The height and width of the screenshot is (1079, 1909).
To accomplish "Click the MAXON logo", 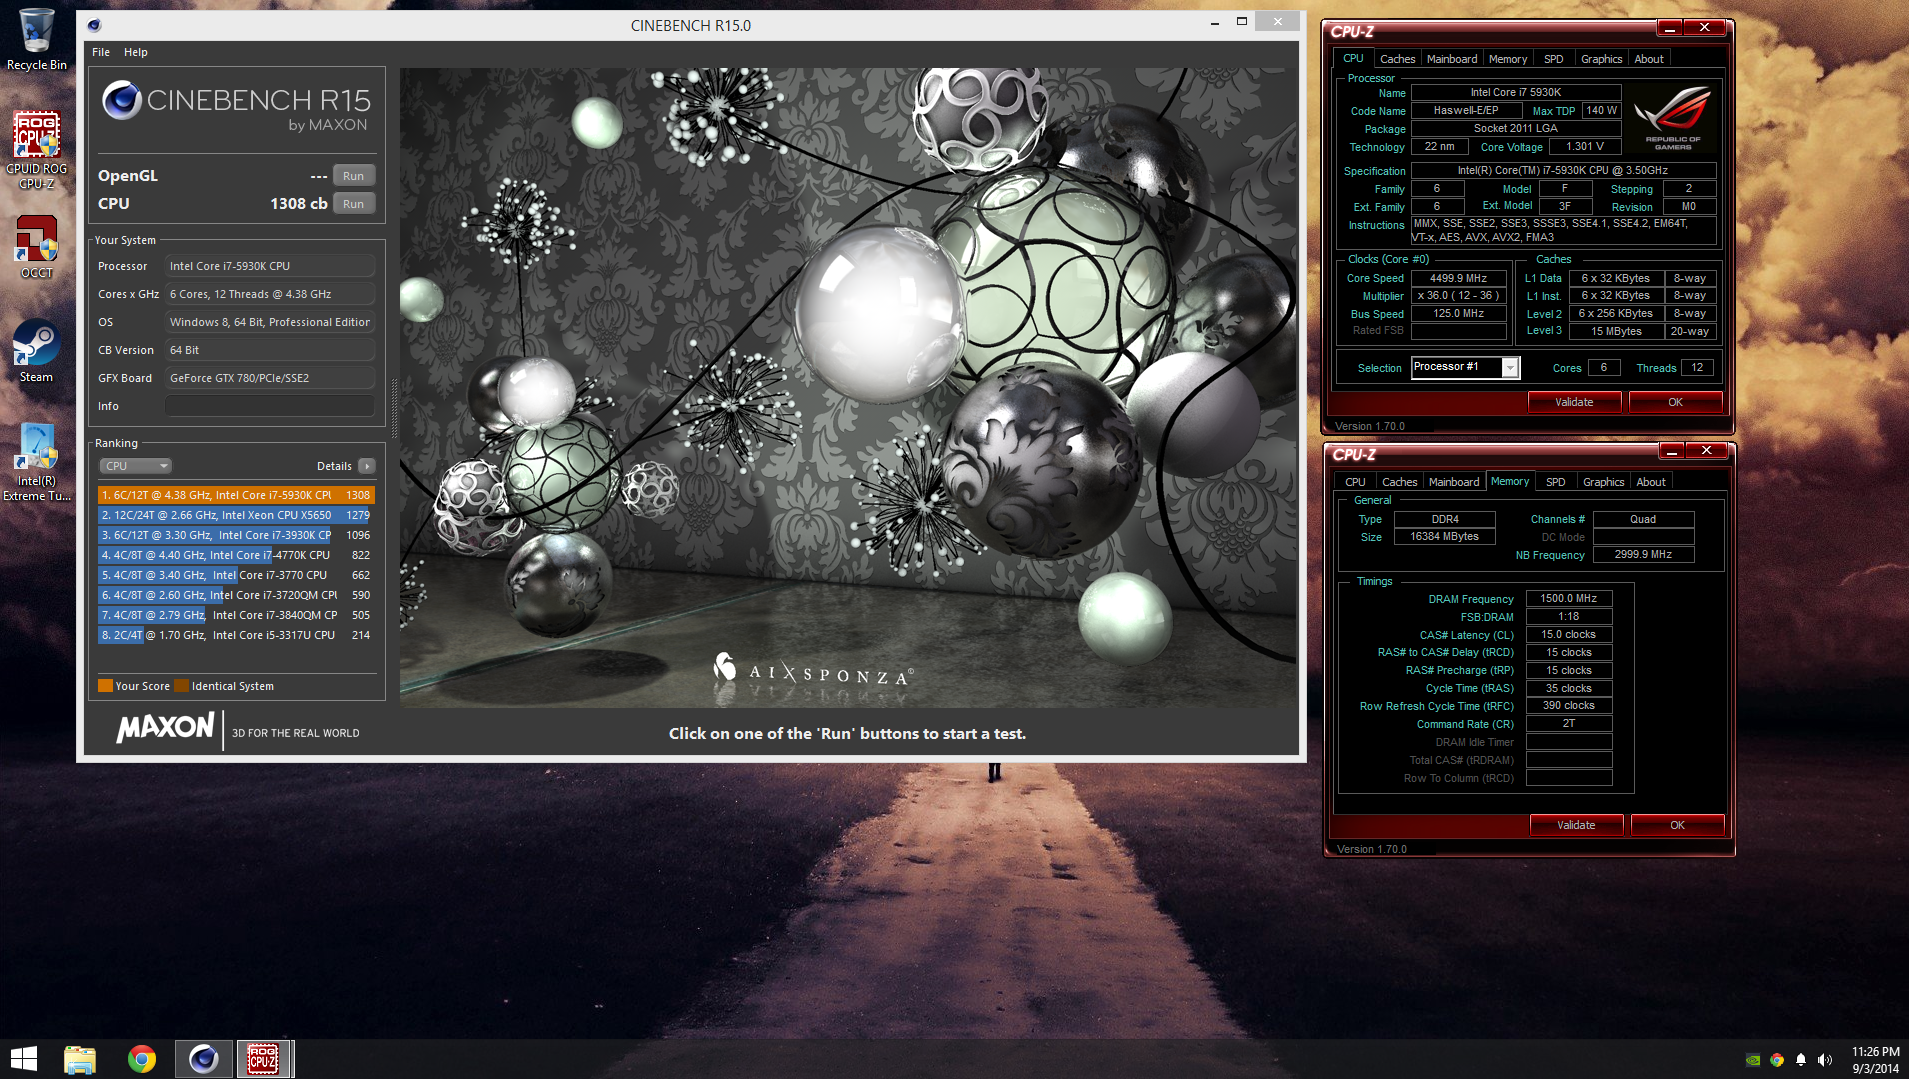I will (165, 728).
